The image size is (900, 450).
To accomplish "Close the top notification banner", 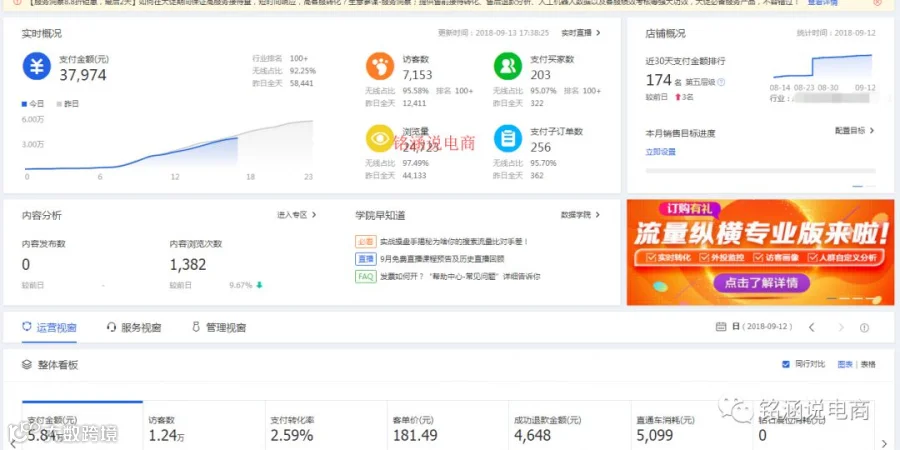I will tap(877, 2).
